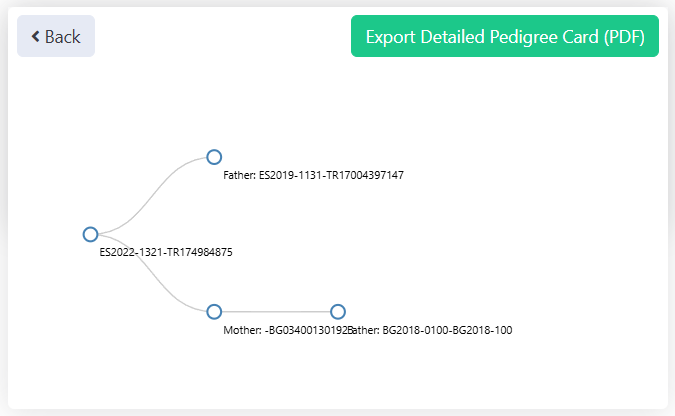Click the word Back in the top-left button
The width and height of the screenshot is (675, 416).
pos(62,37)
